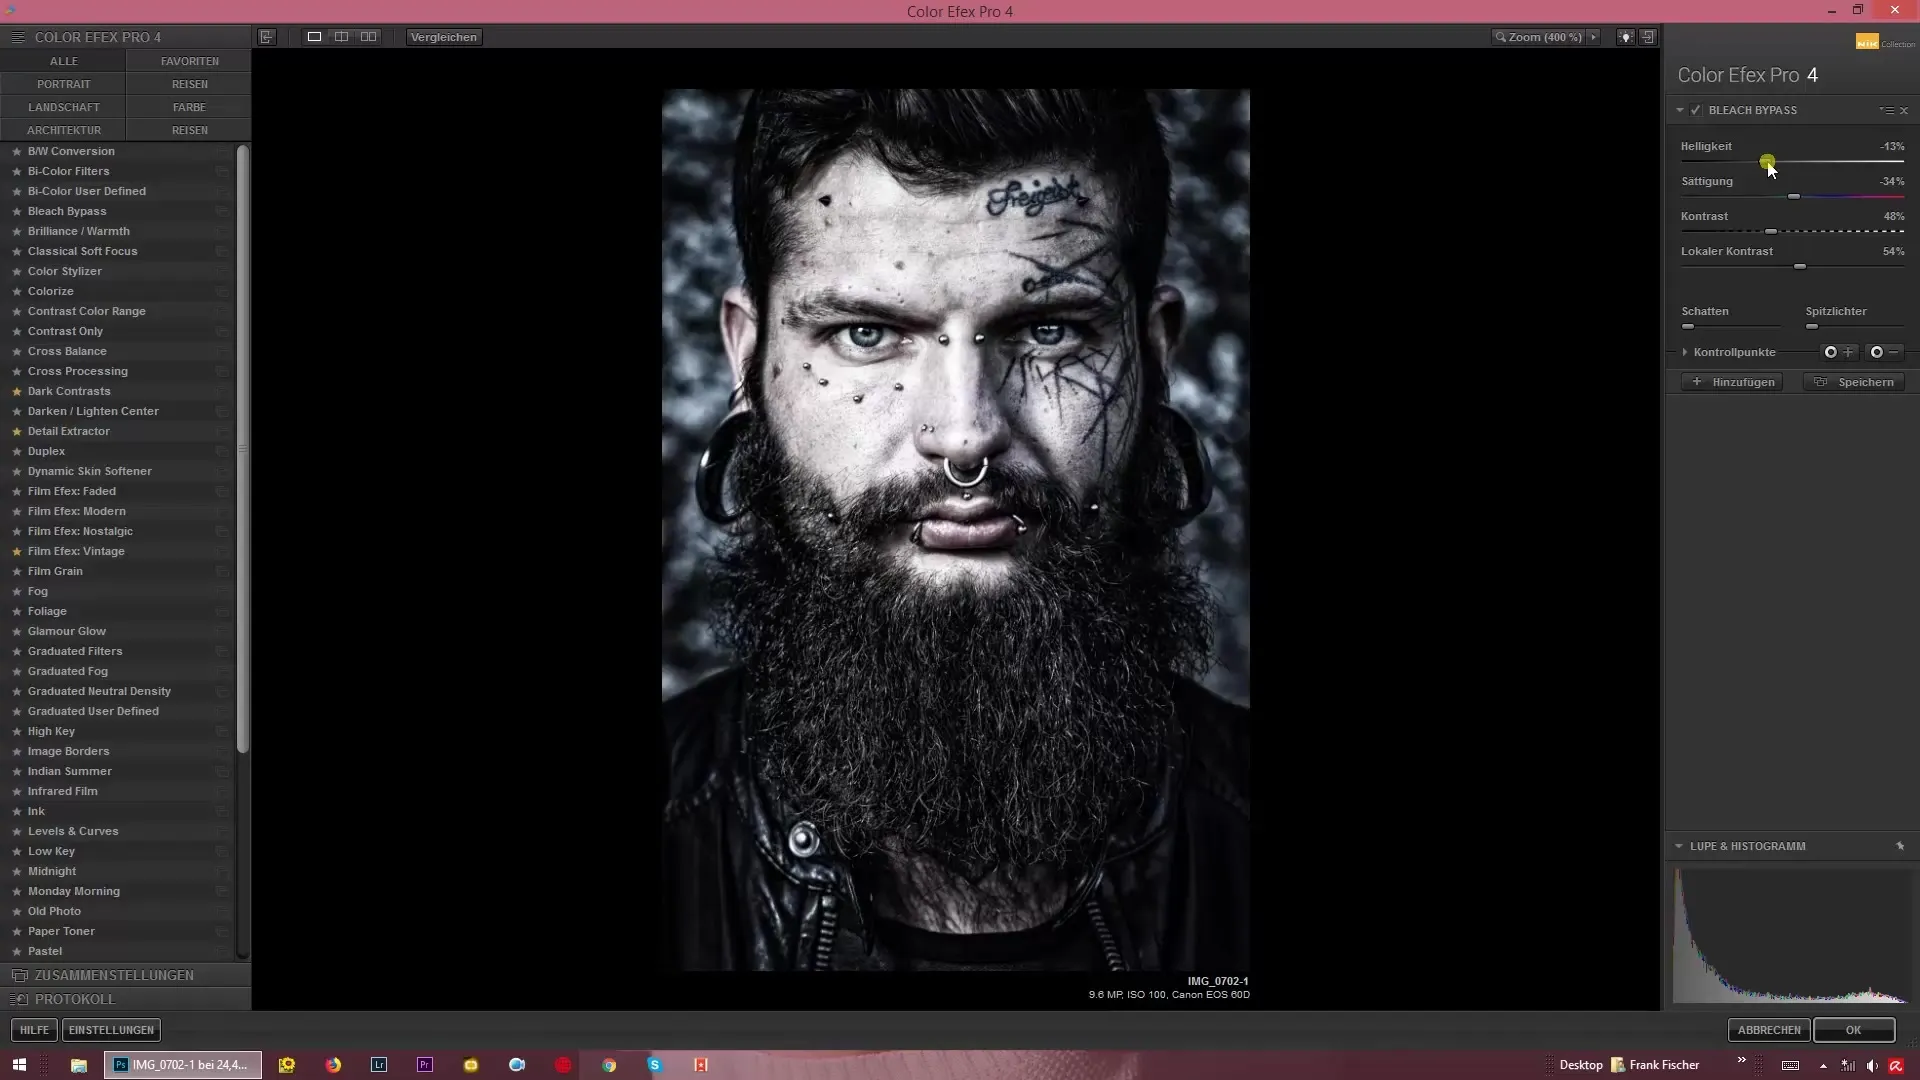This screenshot has width=1920, height=1080.
Task: Adjust the Kontrast slider handle
Action: tap(1771, 231)
